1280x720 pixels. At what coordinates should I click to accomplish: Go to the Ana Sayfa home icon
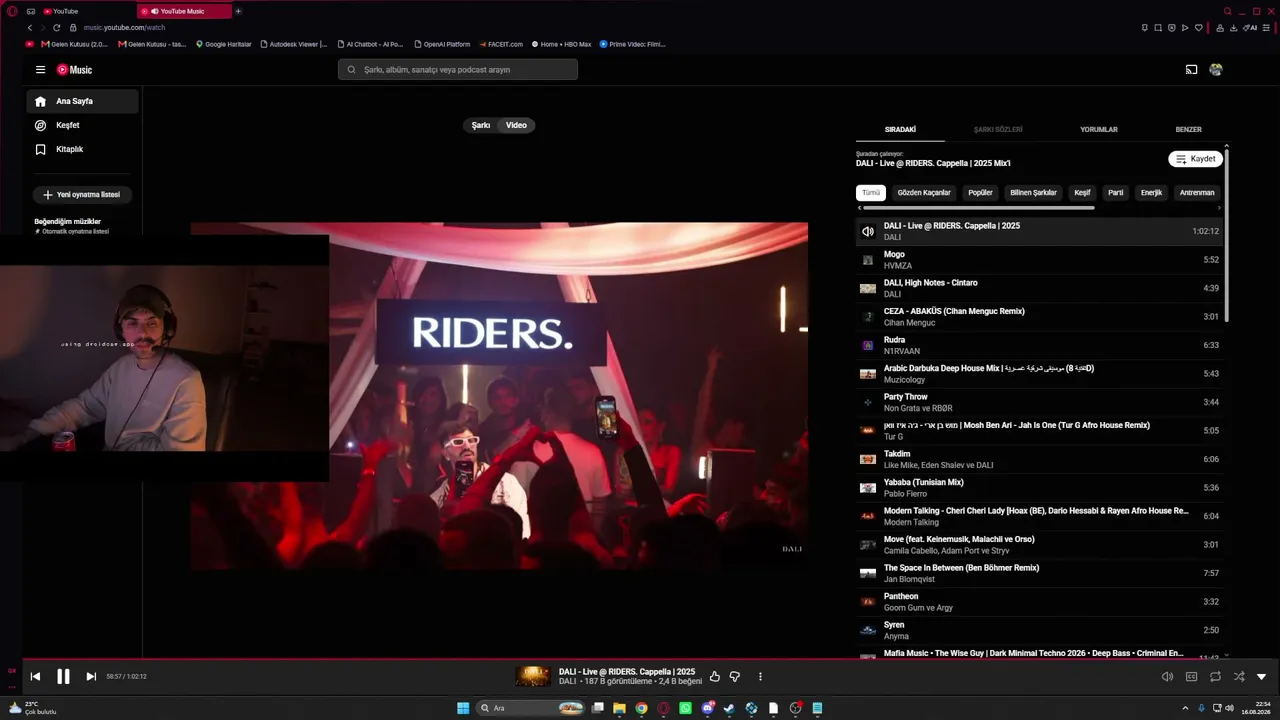pos(41,101)
